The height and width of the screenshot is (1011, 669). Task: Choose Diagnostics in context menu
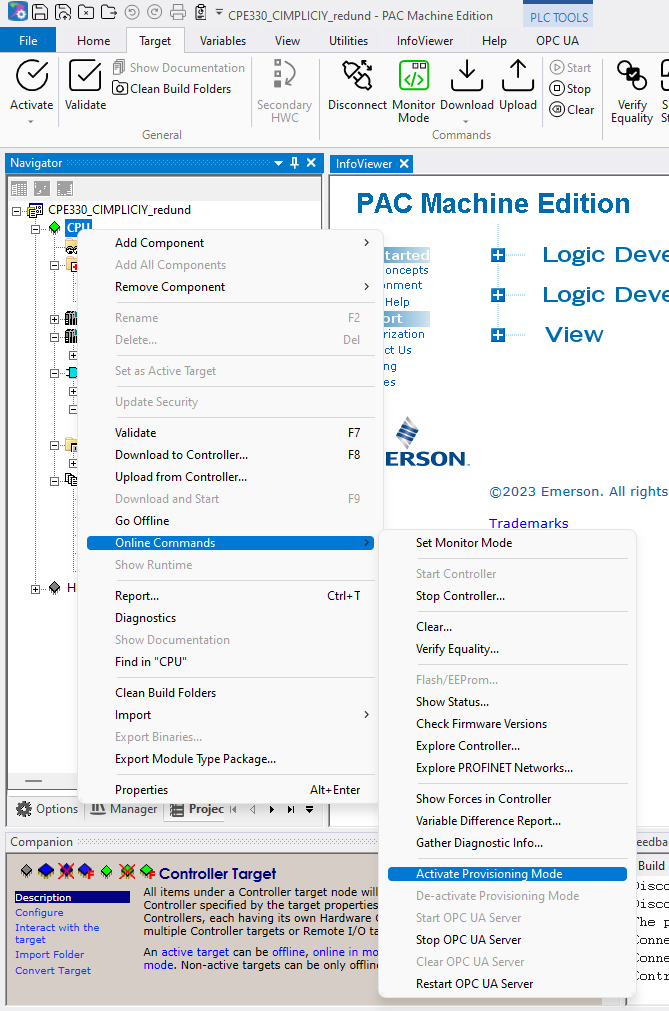point(230,618)
